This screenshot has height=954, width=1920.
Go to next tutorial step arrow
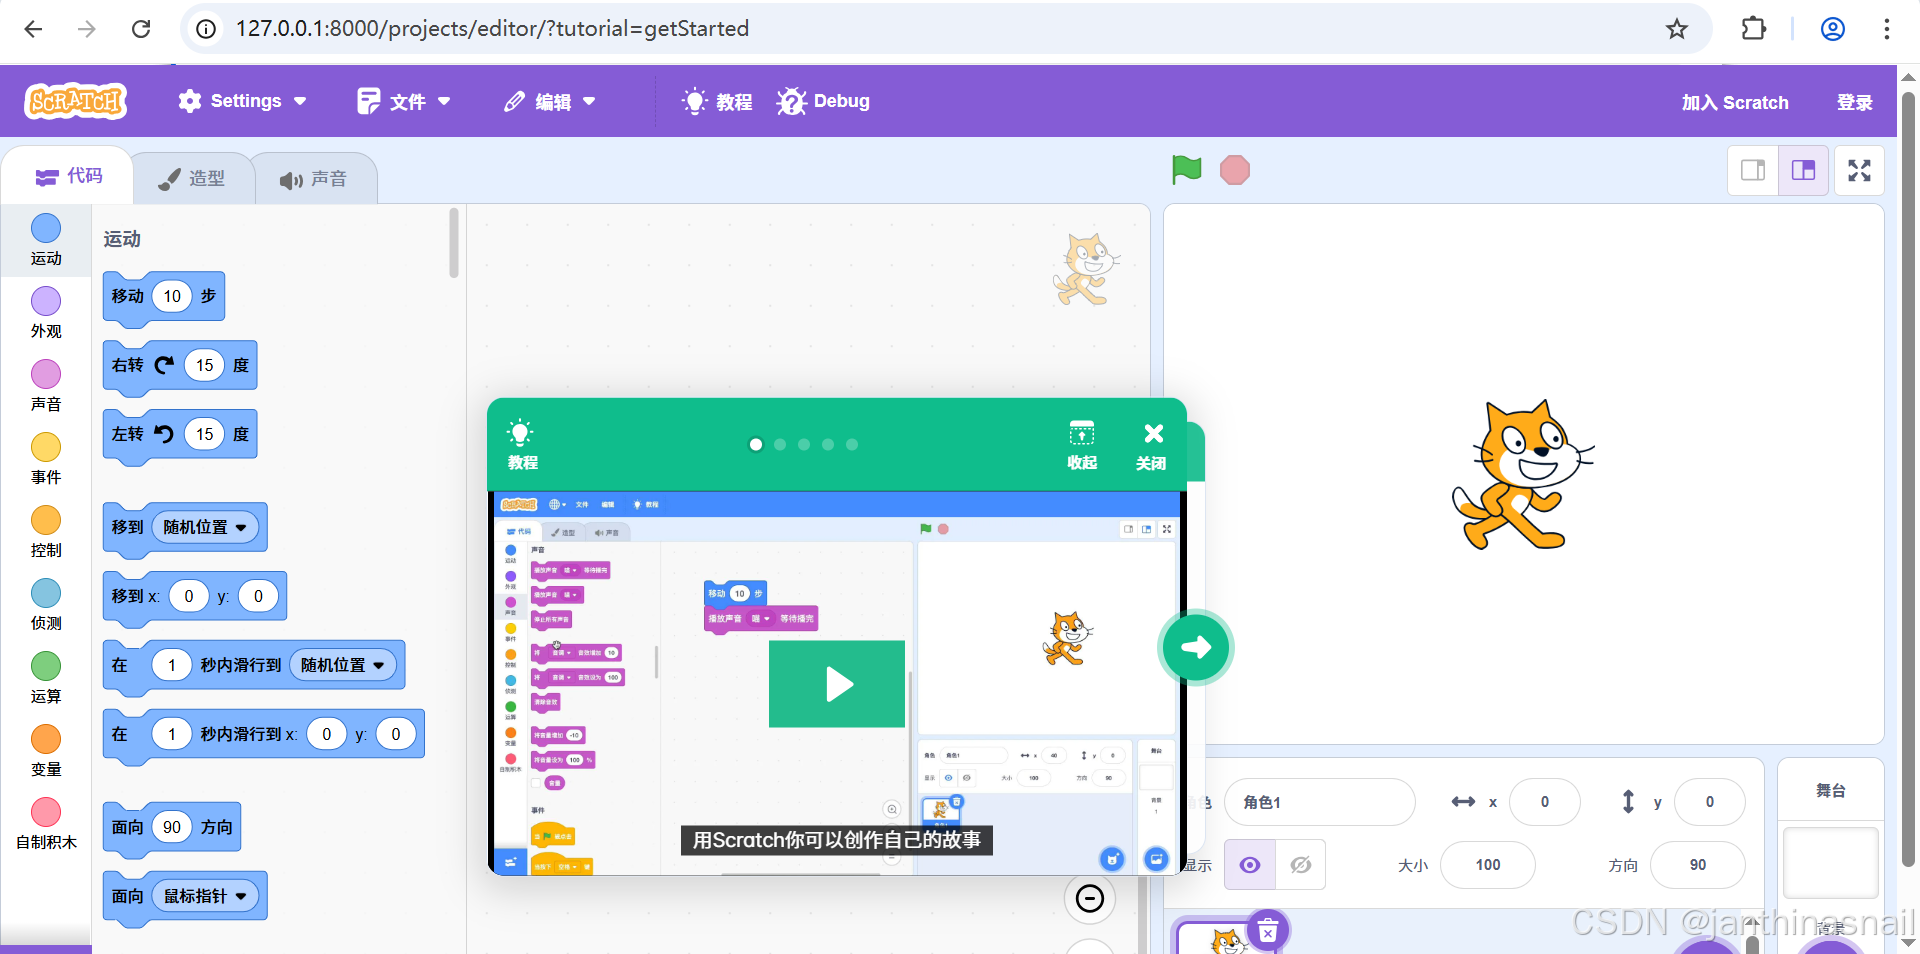1196,647
